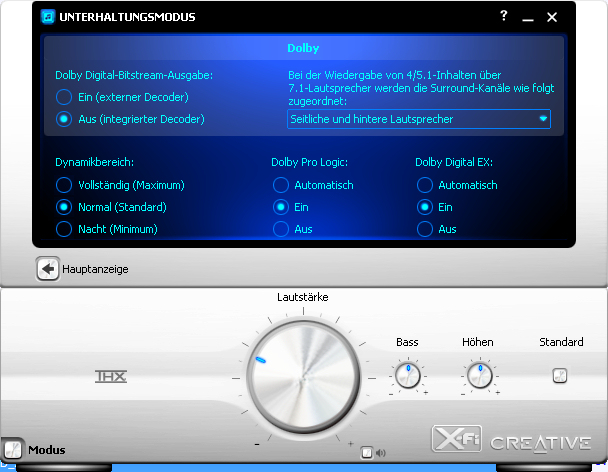Select Vollständig (Maximum) dynamic range
The width and height of the screenshot is (608, 472).
(64, 185)
